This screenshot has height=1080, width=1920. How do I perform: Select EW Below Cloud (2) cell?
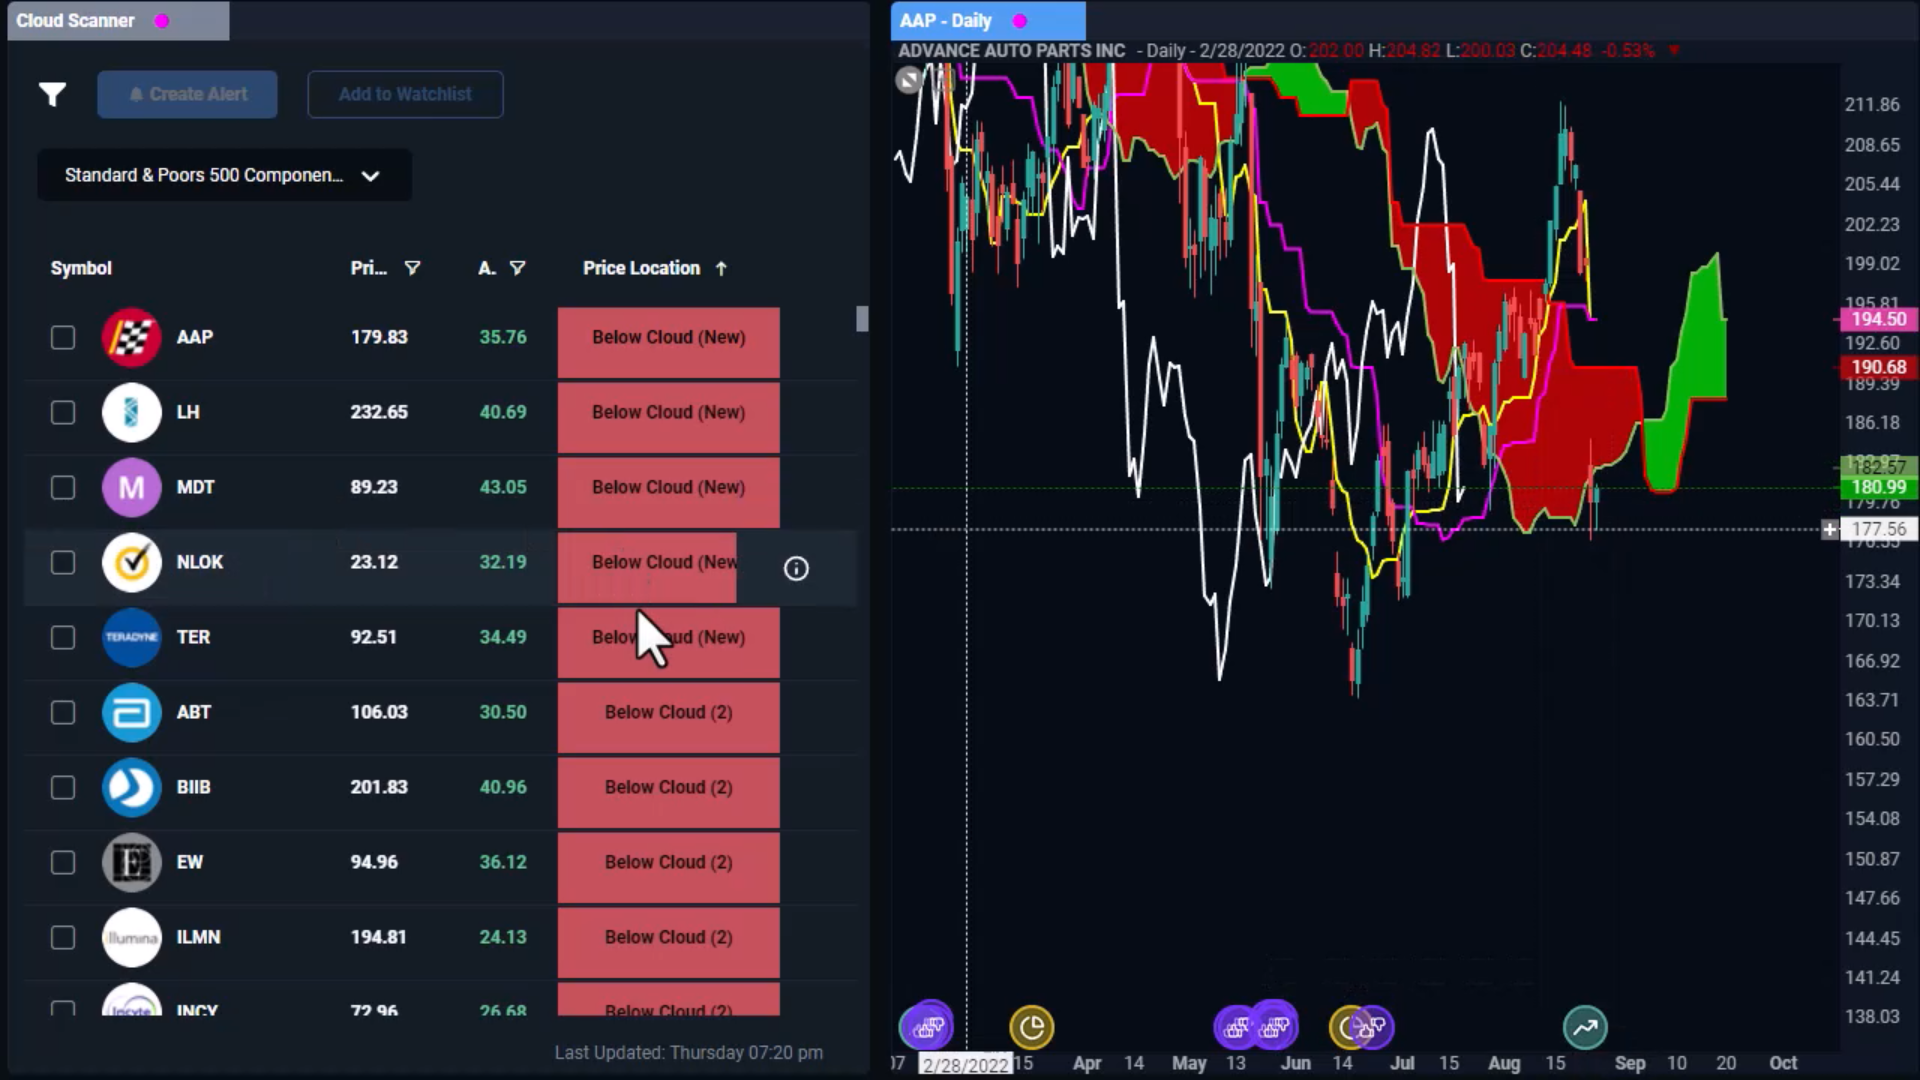[668, 867]
